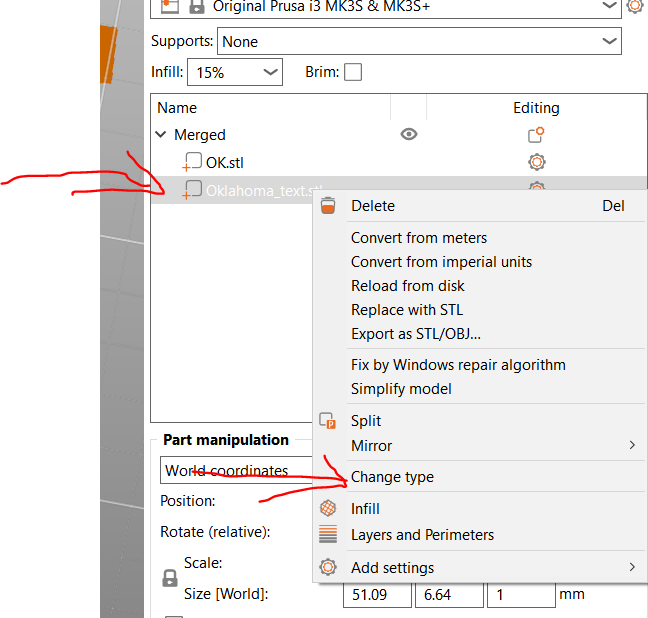
Task: Open the Add settings submenu
Action: tap(479, 568)
